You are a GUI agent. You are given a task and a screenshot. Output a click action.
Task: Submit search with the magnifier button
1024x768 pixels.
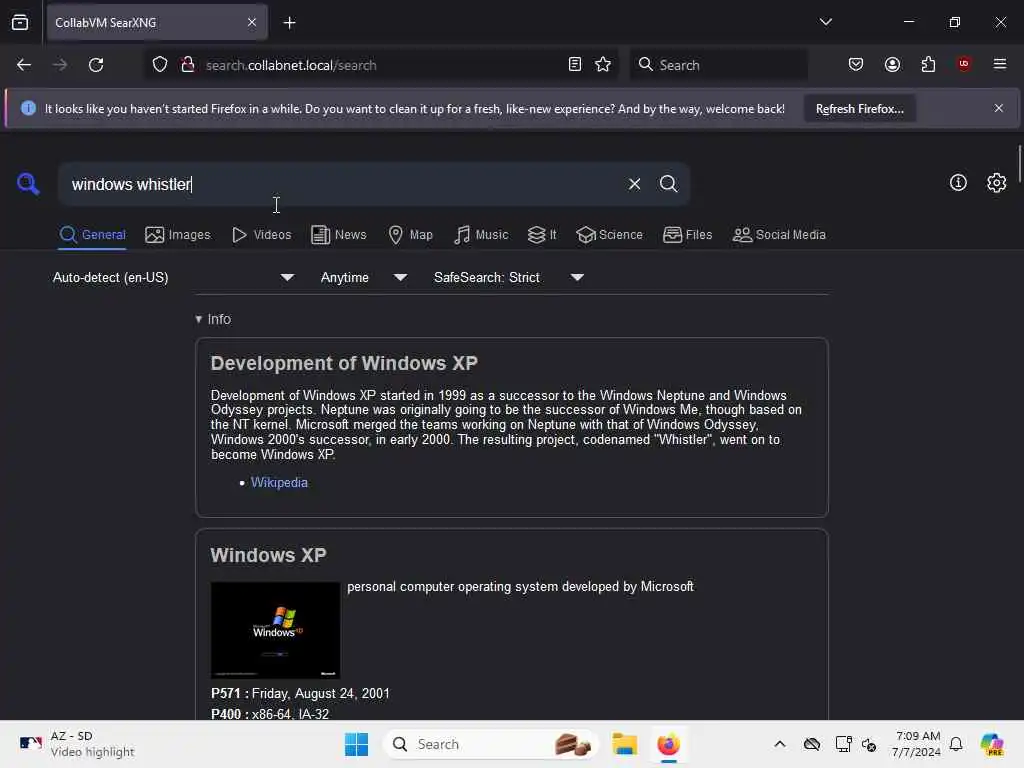coord(668,184)
